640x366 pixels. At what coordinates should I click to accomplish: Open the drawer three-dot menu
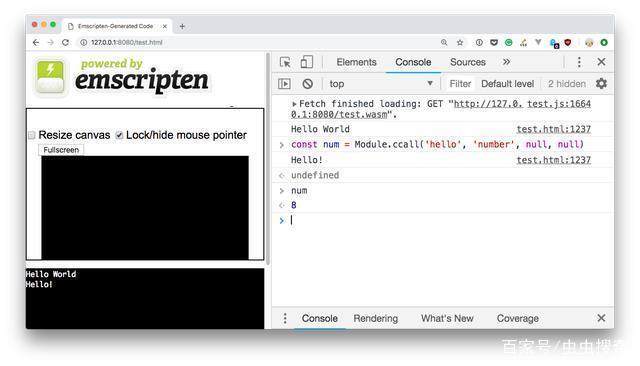(285, 318)
